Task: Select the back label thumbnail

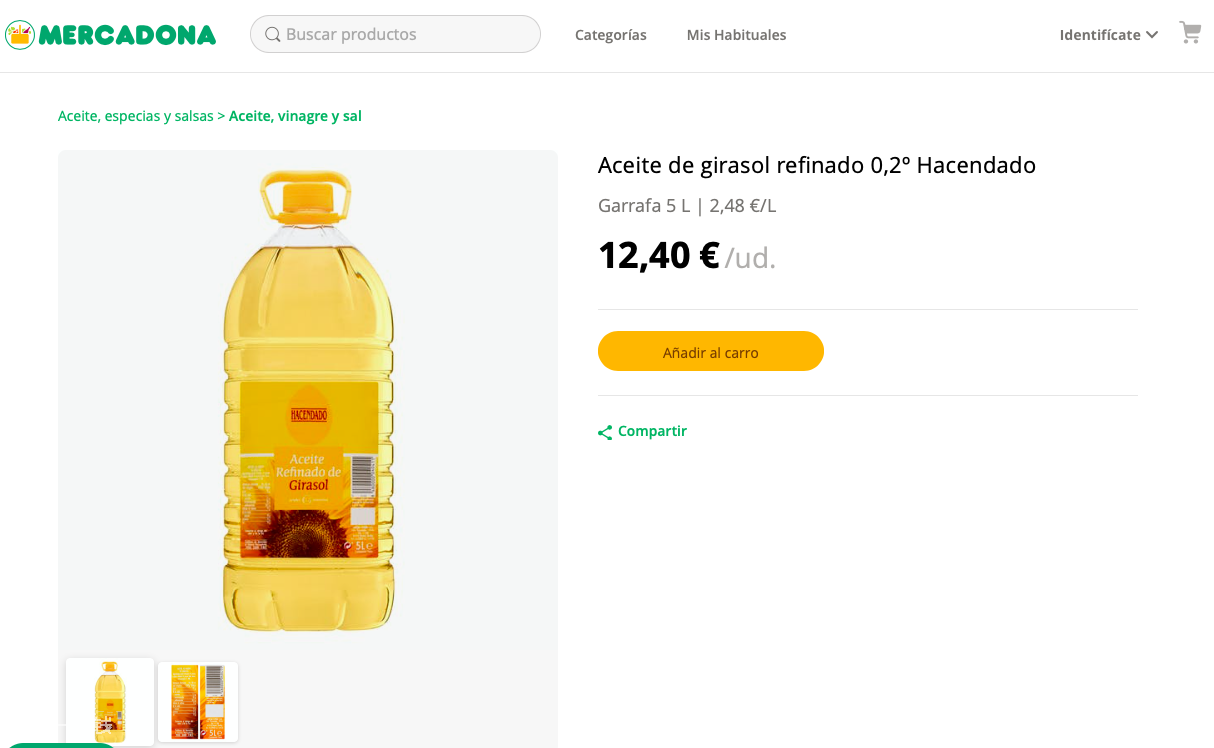Action: click(x=198, y=701)
